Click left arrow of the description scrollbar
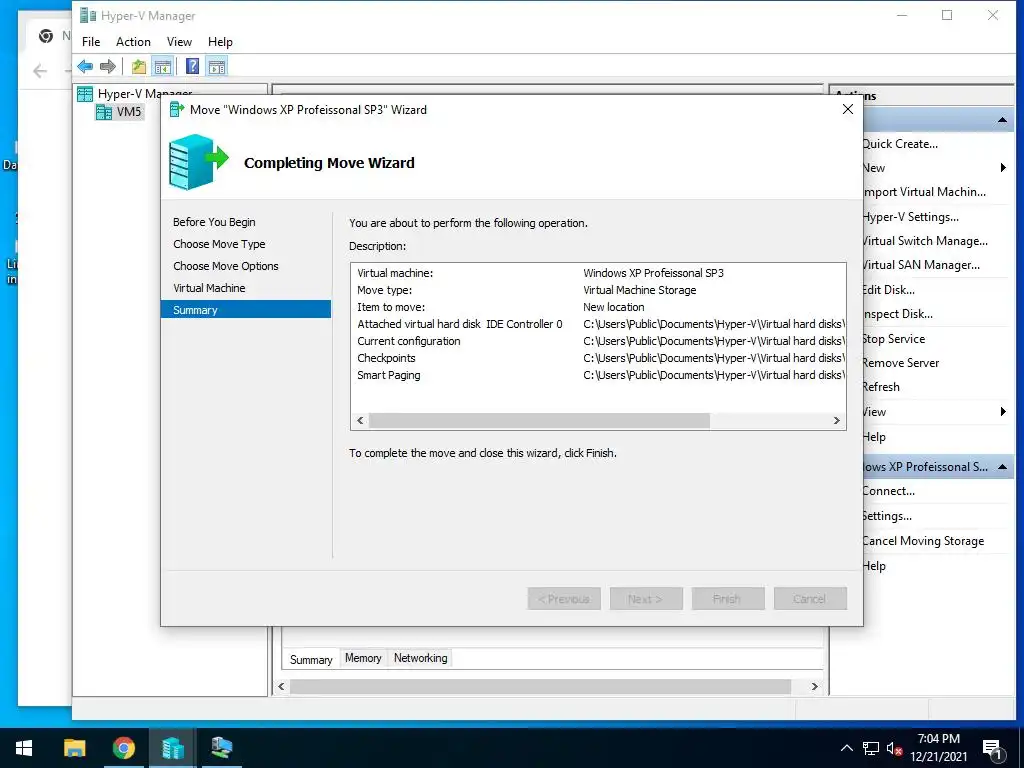Screen dimensions: 1024x768 click(360, 421)
